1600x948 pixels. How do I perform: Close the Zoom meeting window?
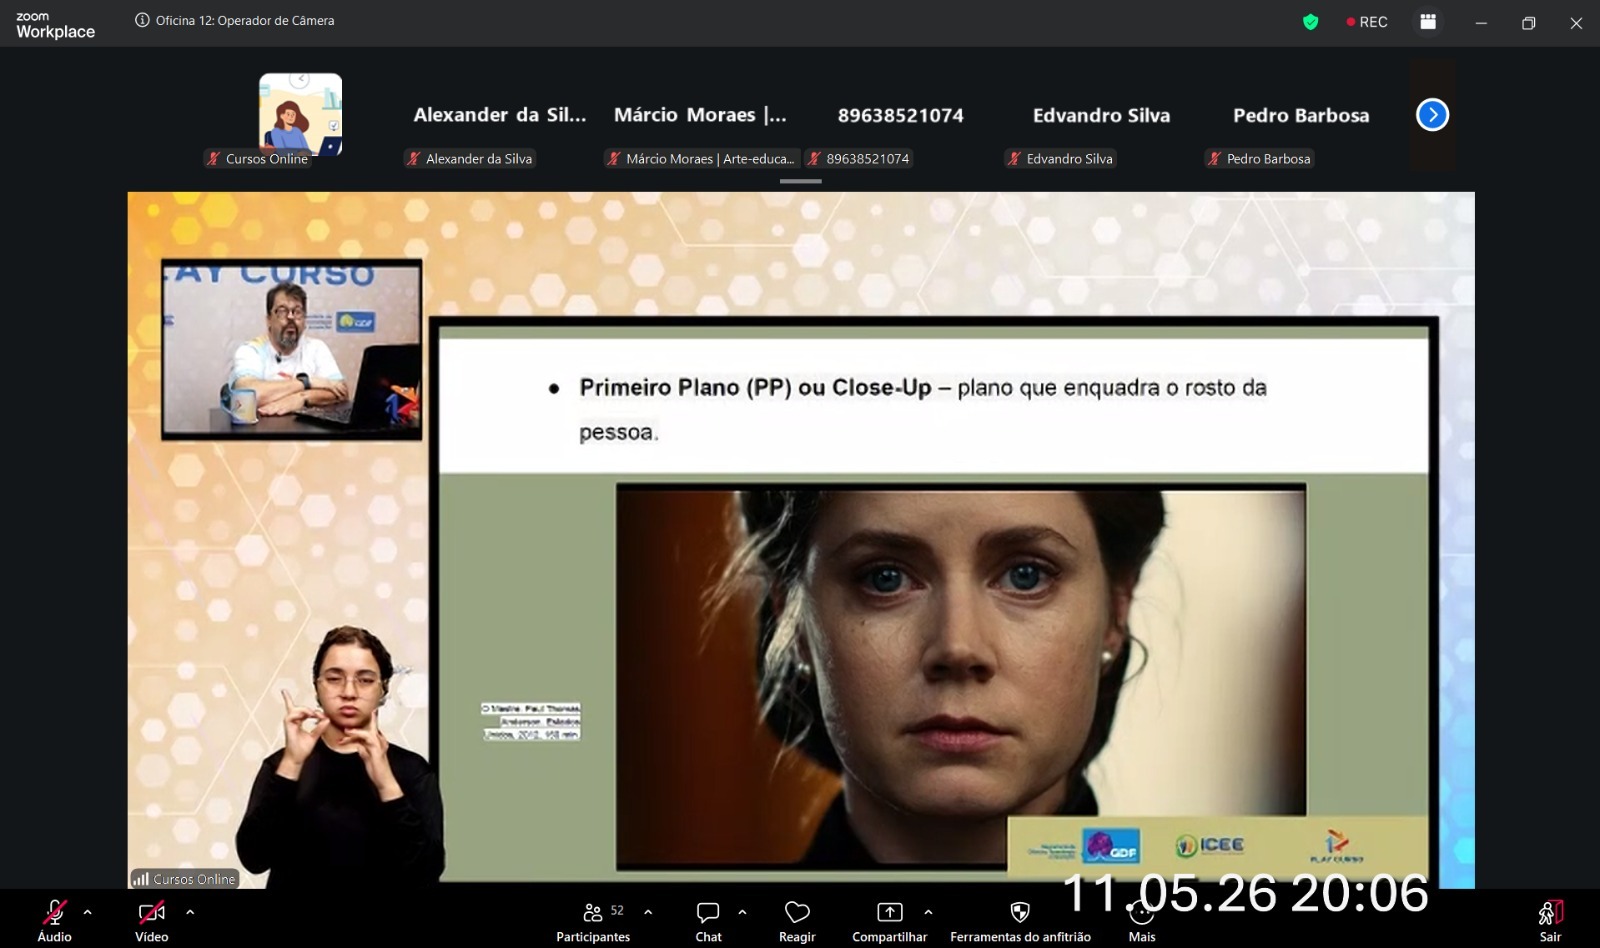1576,23
